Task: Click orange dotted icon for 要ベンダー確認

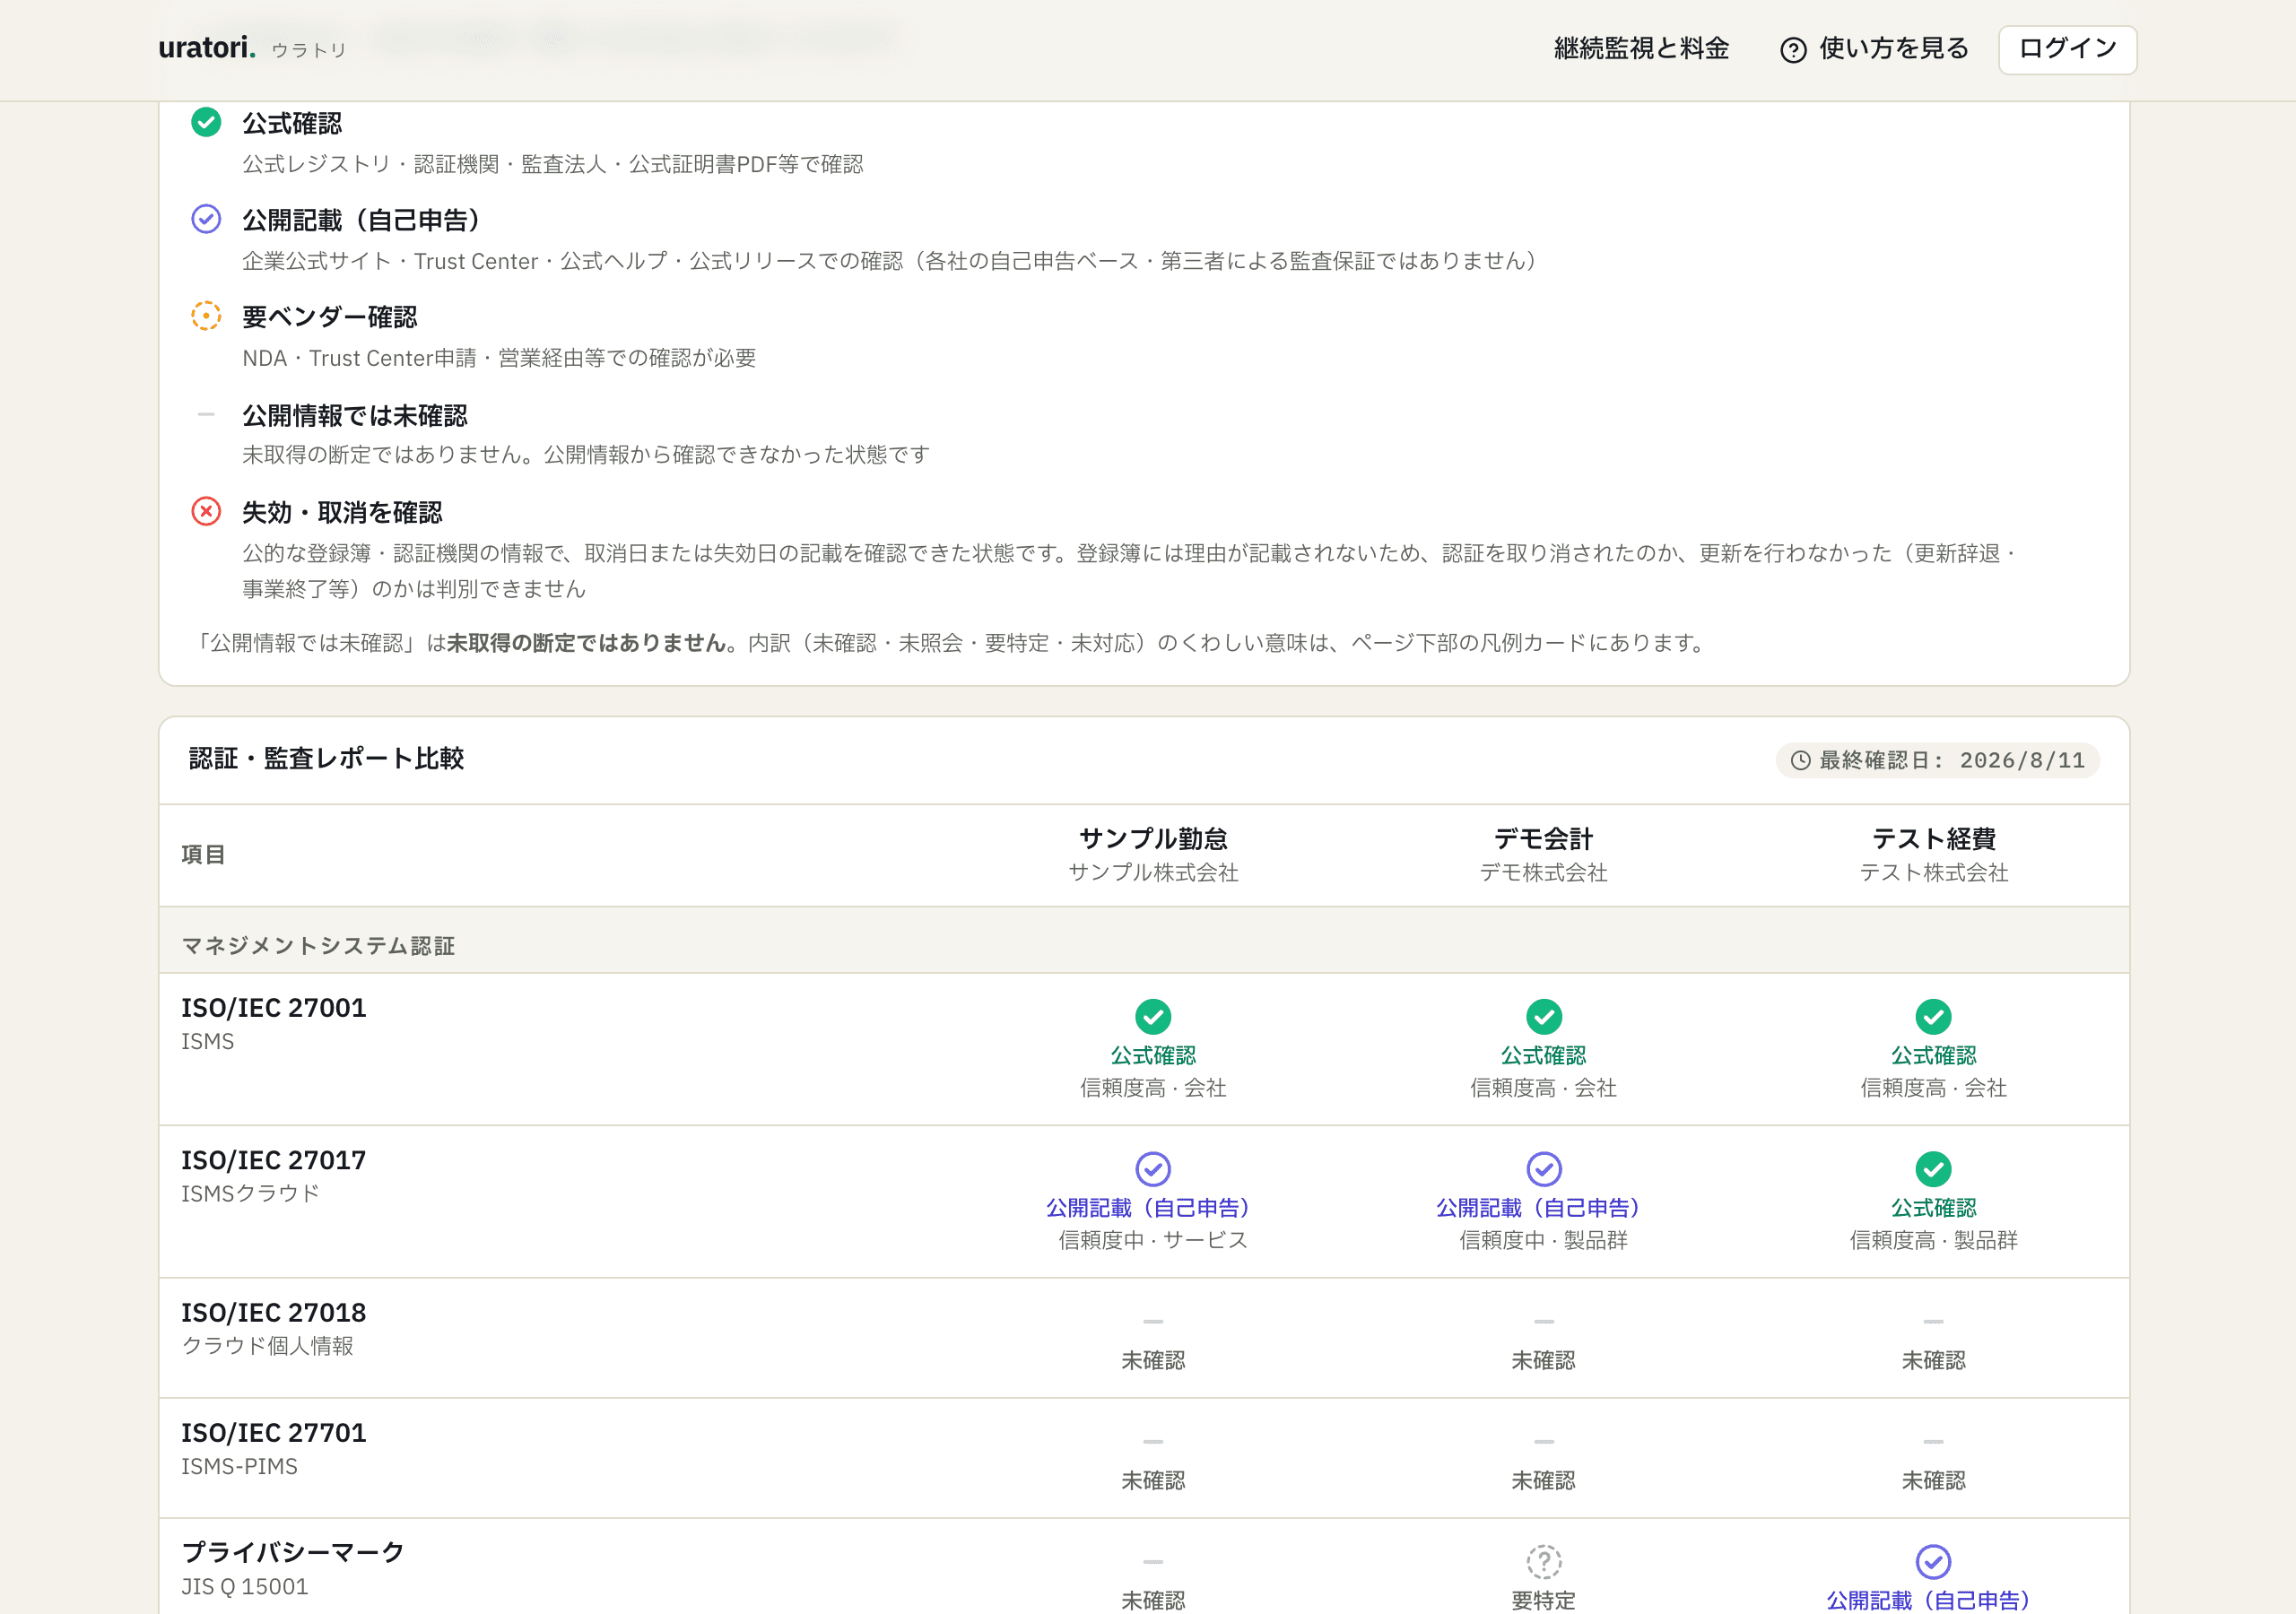Action: (206, 316)
